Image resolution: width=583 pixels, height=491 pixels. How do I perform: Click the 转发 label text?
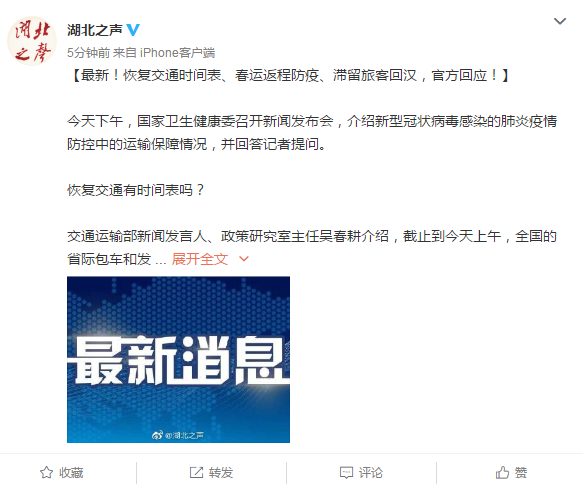pos(221,473)
